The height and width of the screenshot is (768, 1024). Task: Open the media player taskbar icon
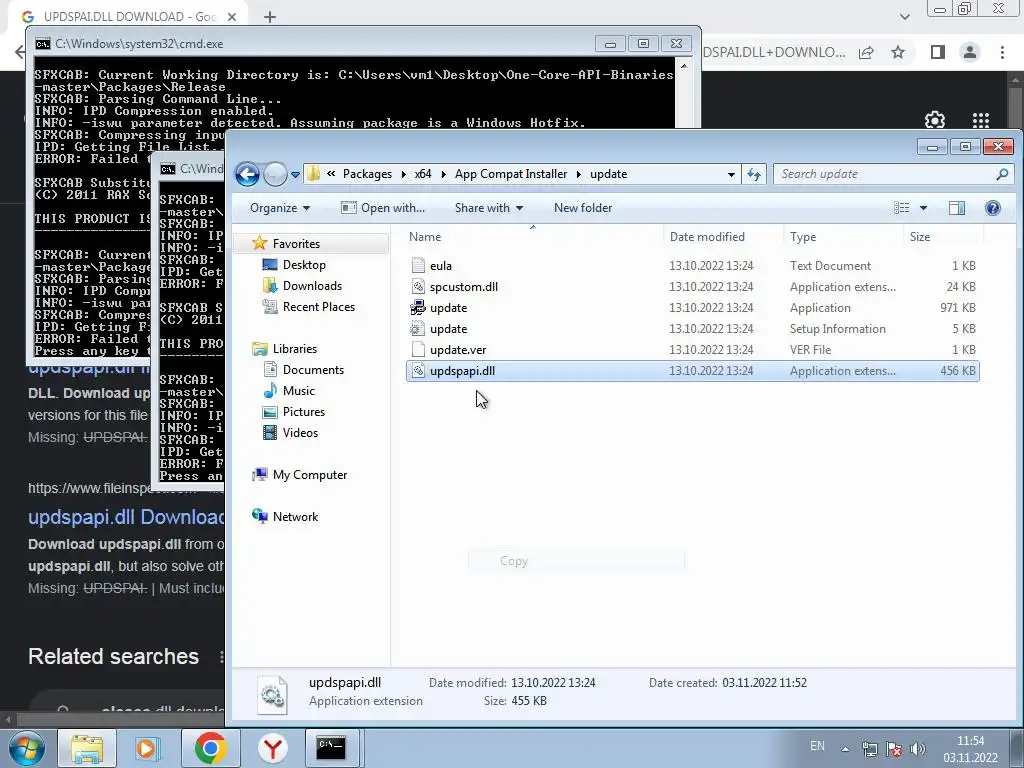coord(147,748)
